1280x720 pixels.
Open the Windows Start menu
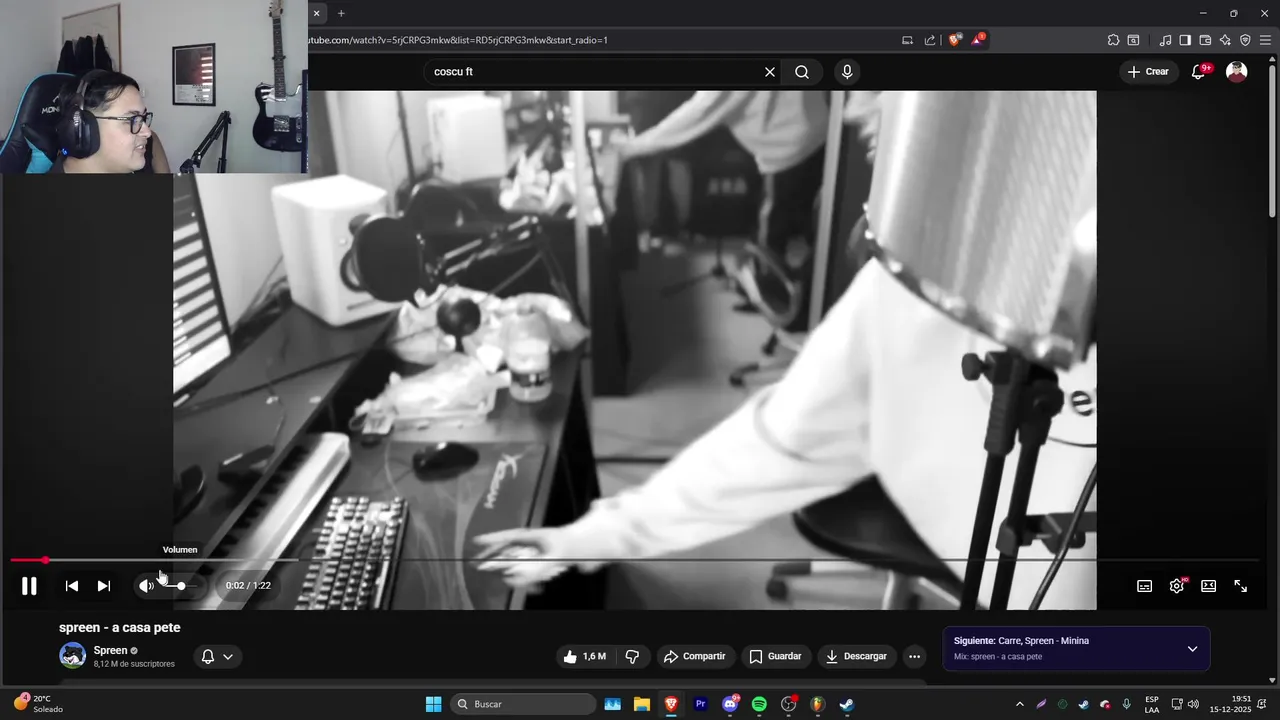pos(433,704)
